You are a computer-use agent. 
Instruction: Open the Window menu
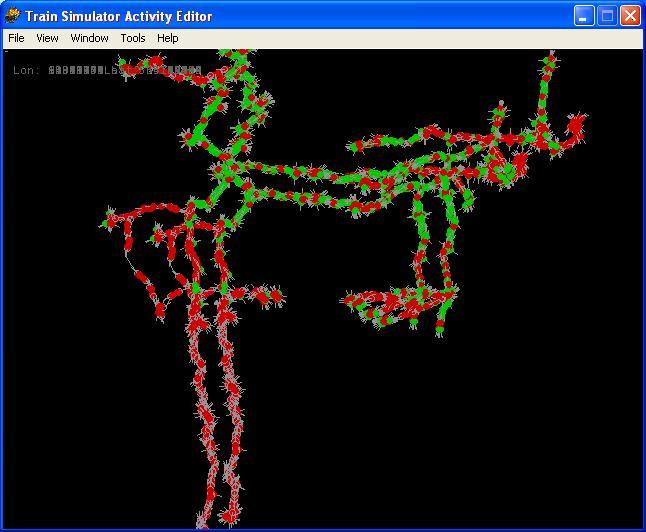point(89,38)
